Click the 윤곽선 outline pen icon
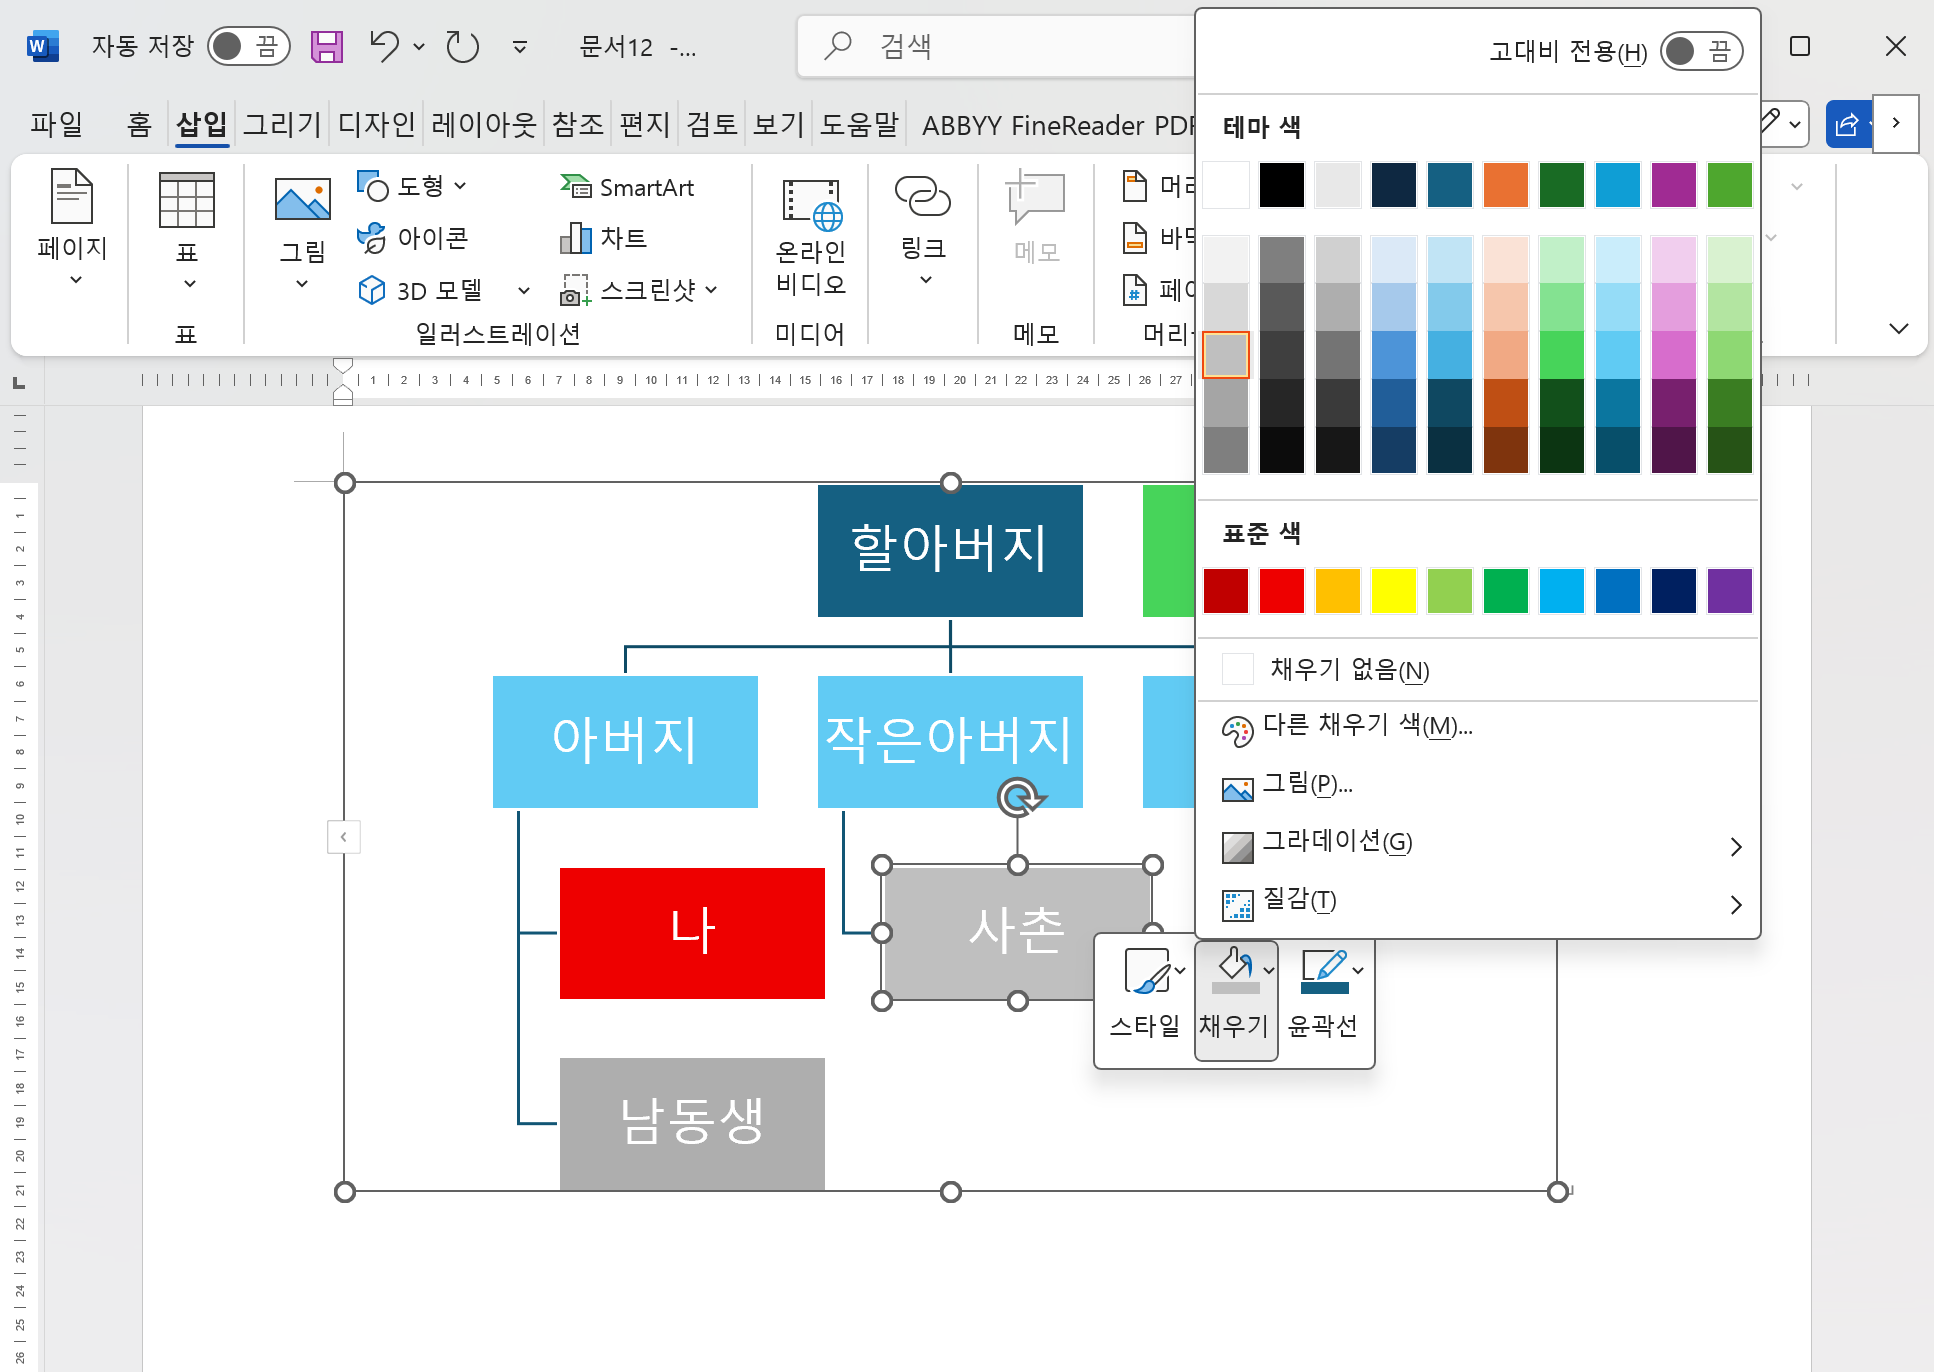This screenshot has width=1934, height=1372. [1323, 969]
